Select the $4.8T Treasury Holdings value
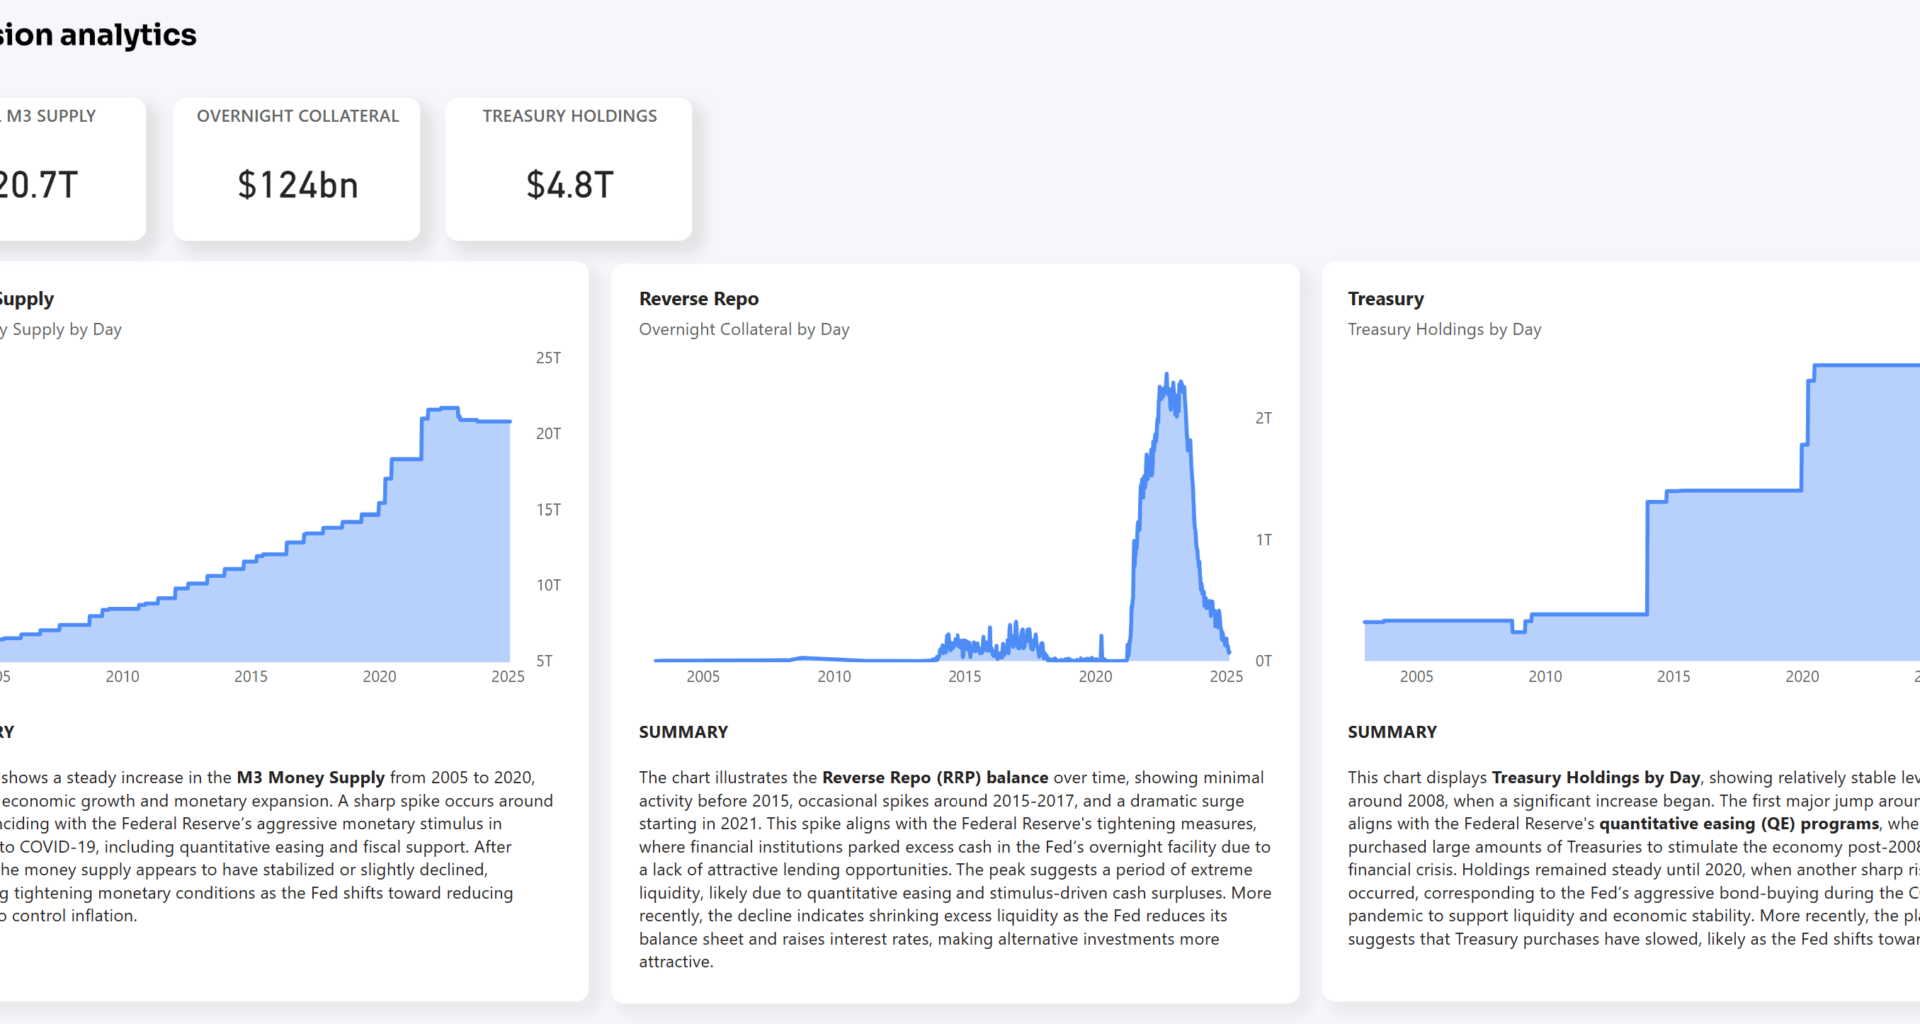 568,184
